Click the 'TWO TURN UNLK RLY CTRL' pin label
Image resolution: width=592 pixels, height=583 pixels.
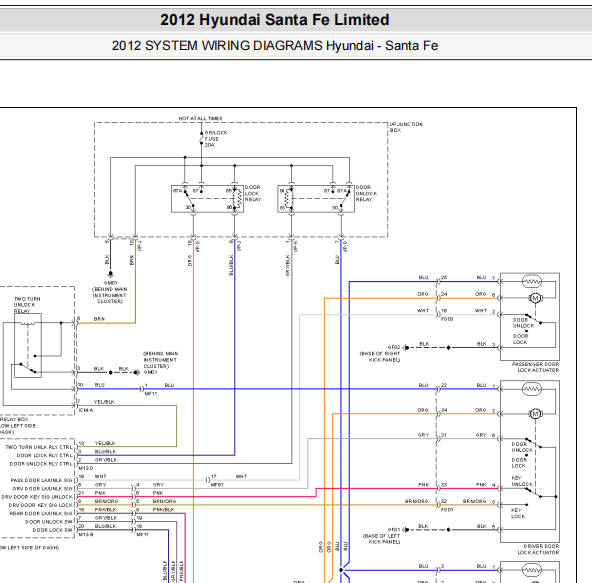click(x=39, y=447)
